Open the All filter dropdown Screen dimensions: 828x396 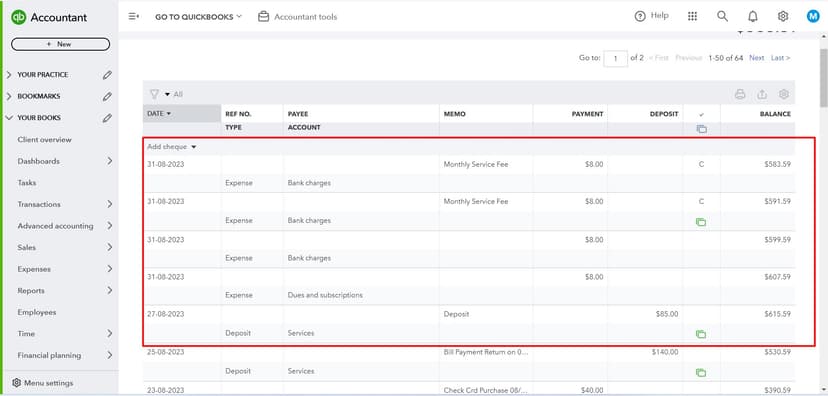pos(174,95)
